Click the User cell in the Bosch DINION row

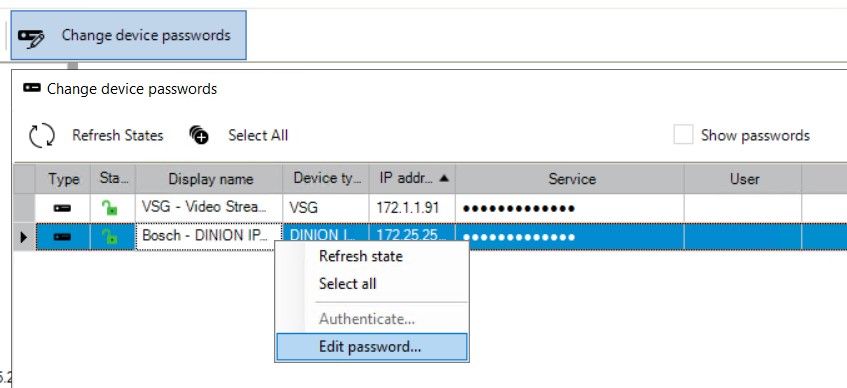(743, 237)
